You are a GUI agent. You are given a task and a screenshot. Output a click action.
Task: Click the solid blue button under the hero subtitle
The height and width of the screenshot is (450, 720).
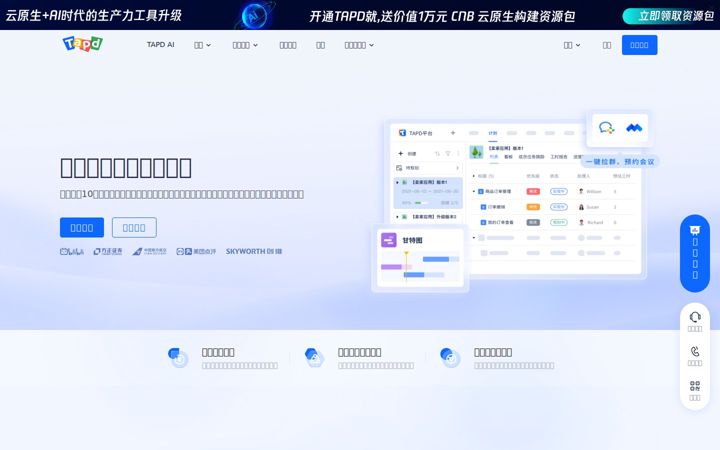tap(82, 227)
